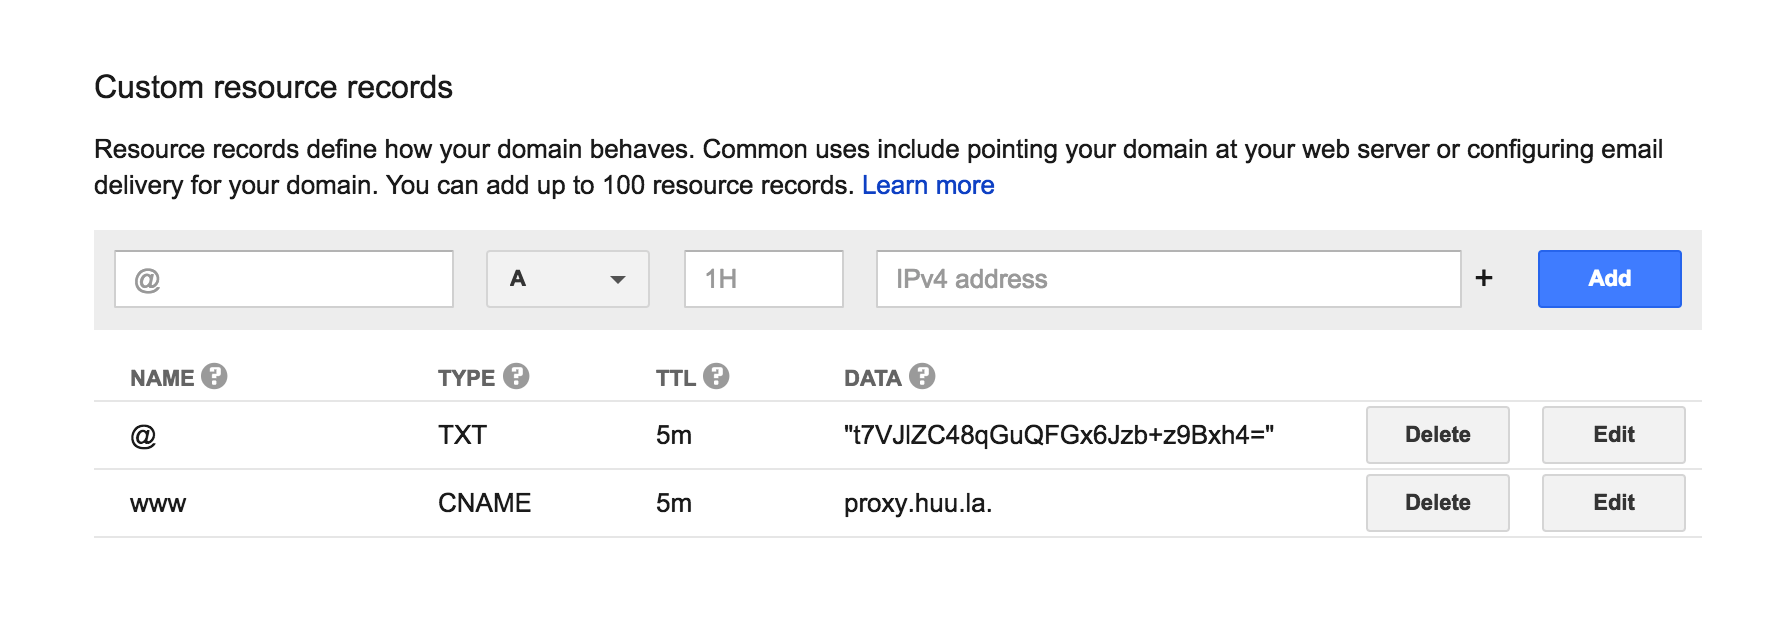The width and height of the screenshot is (1792, 622).
Task: Focus the name field showing @
Action: tap(284, 279)
